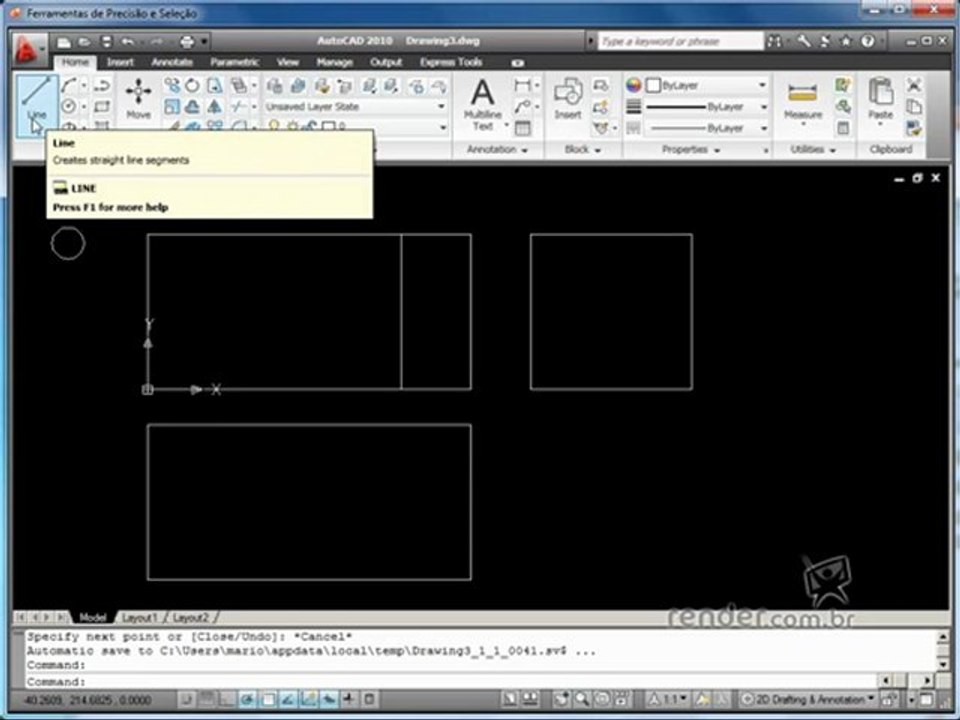Open the Help question mark icon
Screen dimensions: 960x720
pyautogui.click(x=868, y=41)
